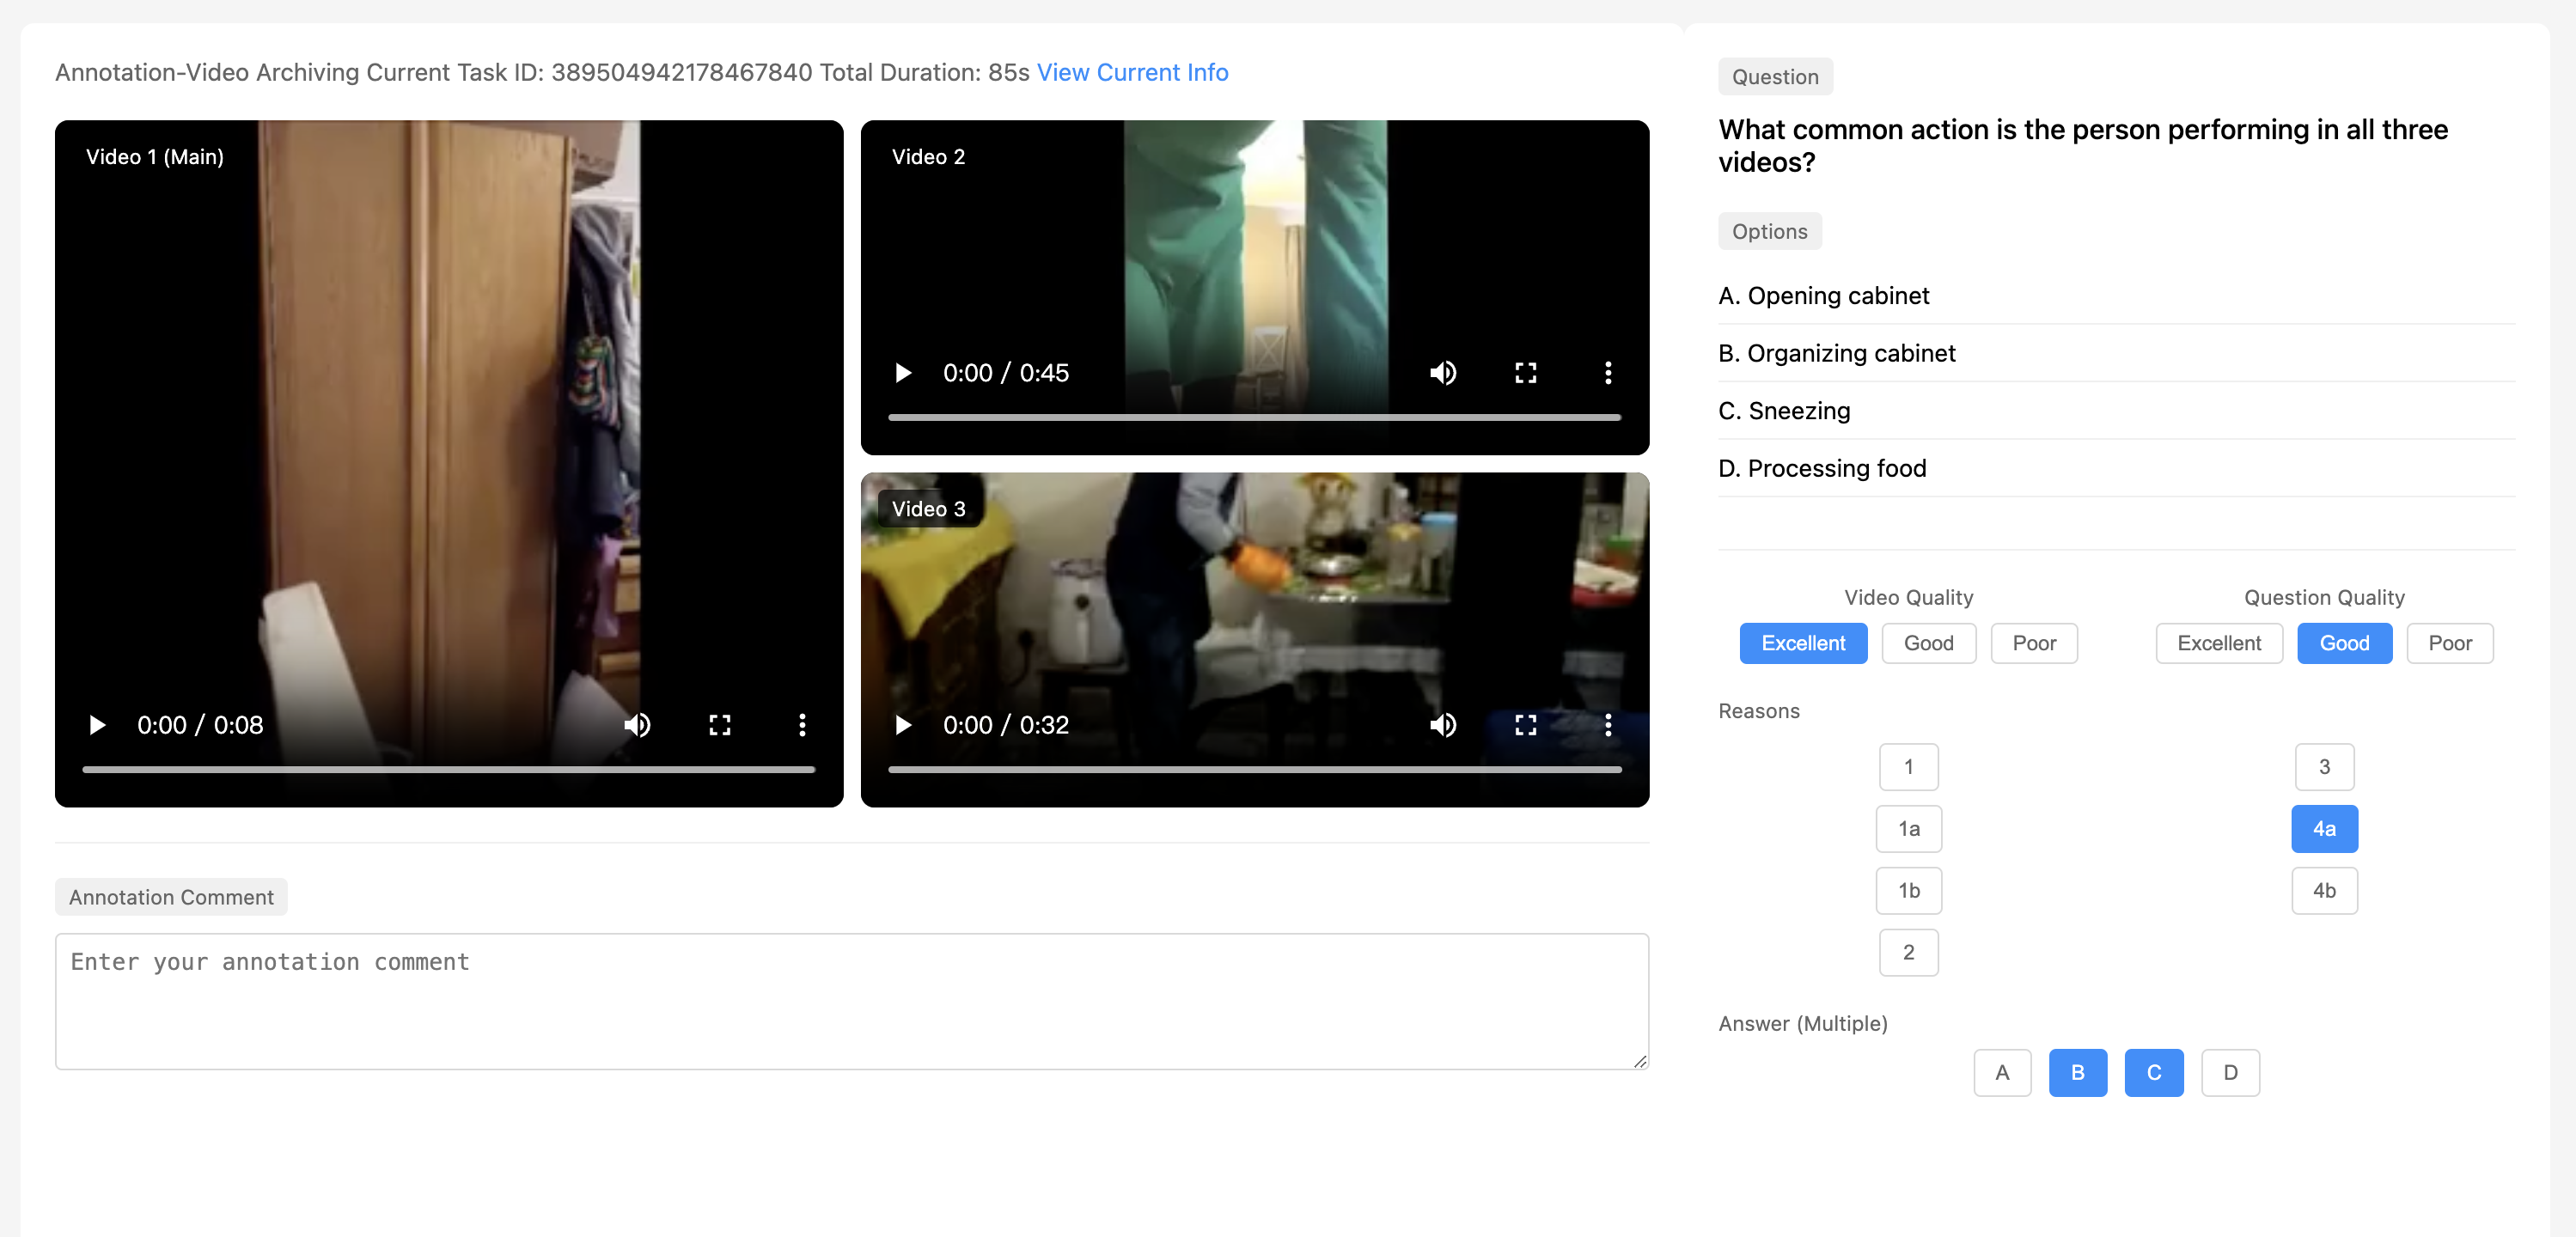This screenshot has width=2576, height=1237.
Task: Expand Video 3 to fullscreen
Action: click(1525, 725)
